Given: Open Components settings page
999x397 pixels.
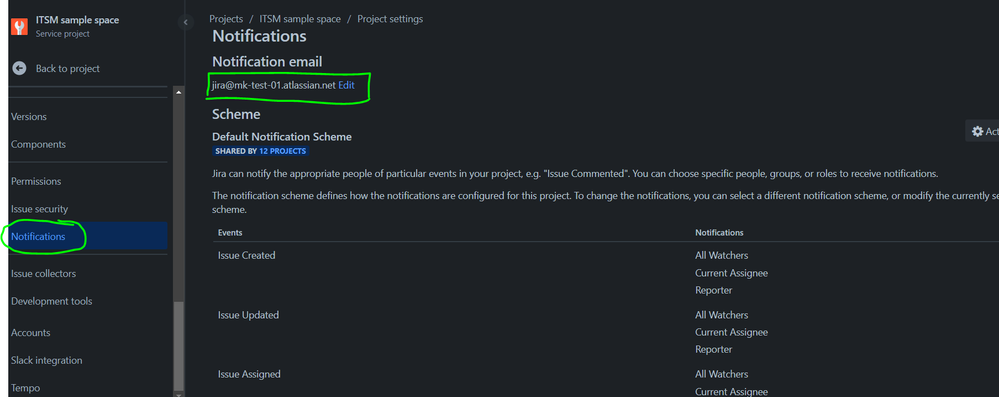Looking at the screenshot, I should 38,145.
